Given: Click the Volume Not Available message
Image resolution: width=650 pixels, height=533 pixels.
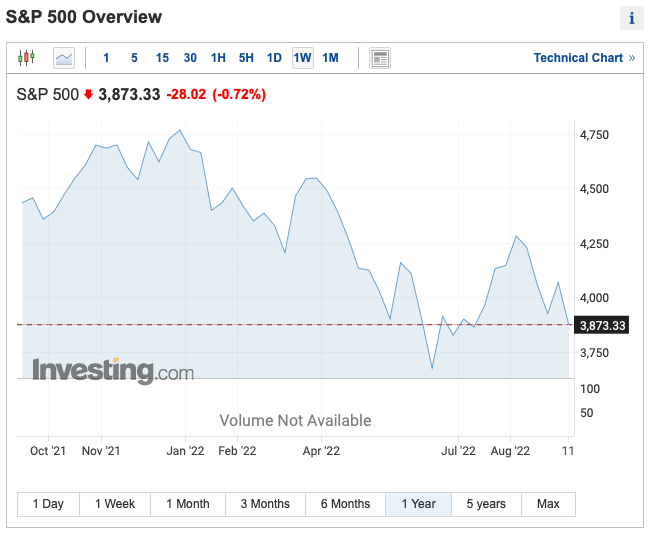Looking at the screenshot, I should coord(295,421).
